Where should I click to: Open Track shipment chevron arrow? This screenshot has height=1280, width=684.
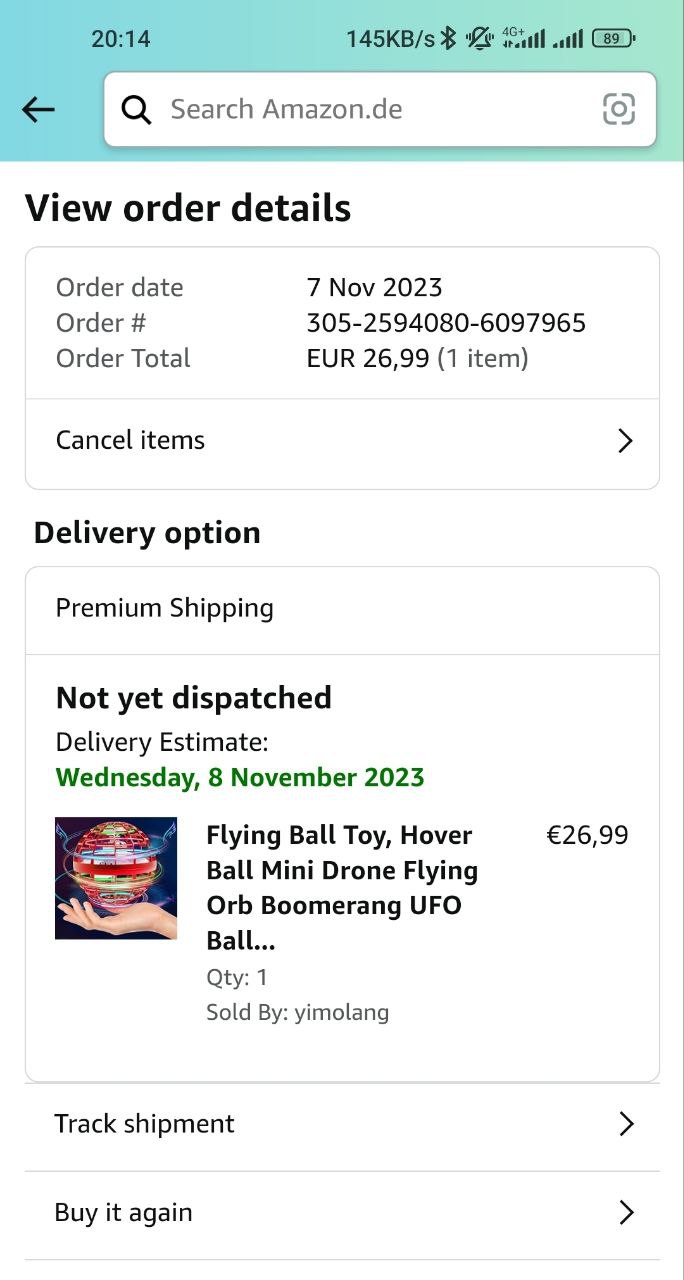[x=626, y=1124]
